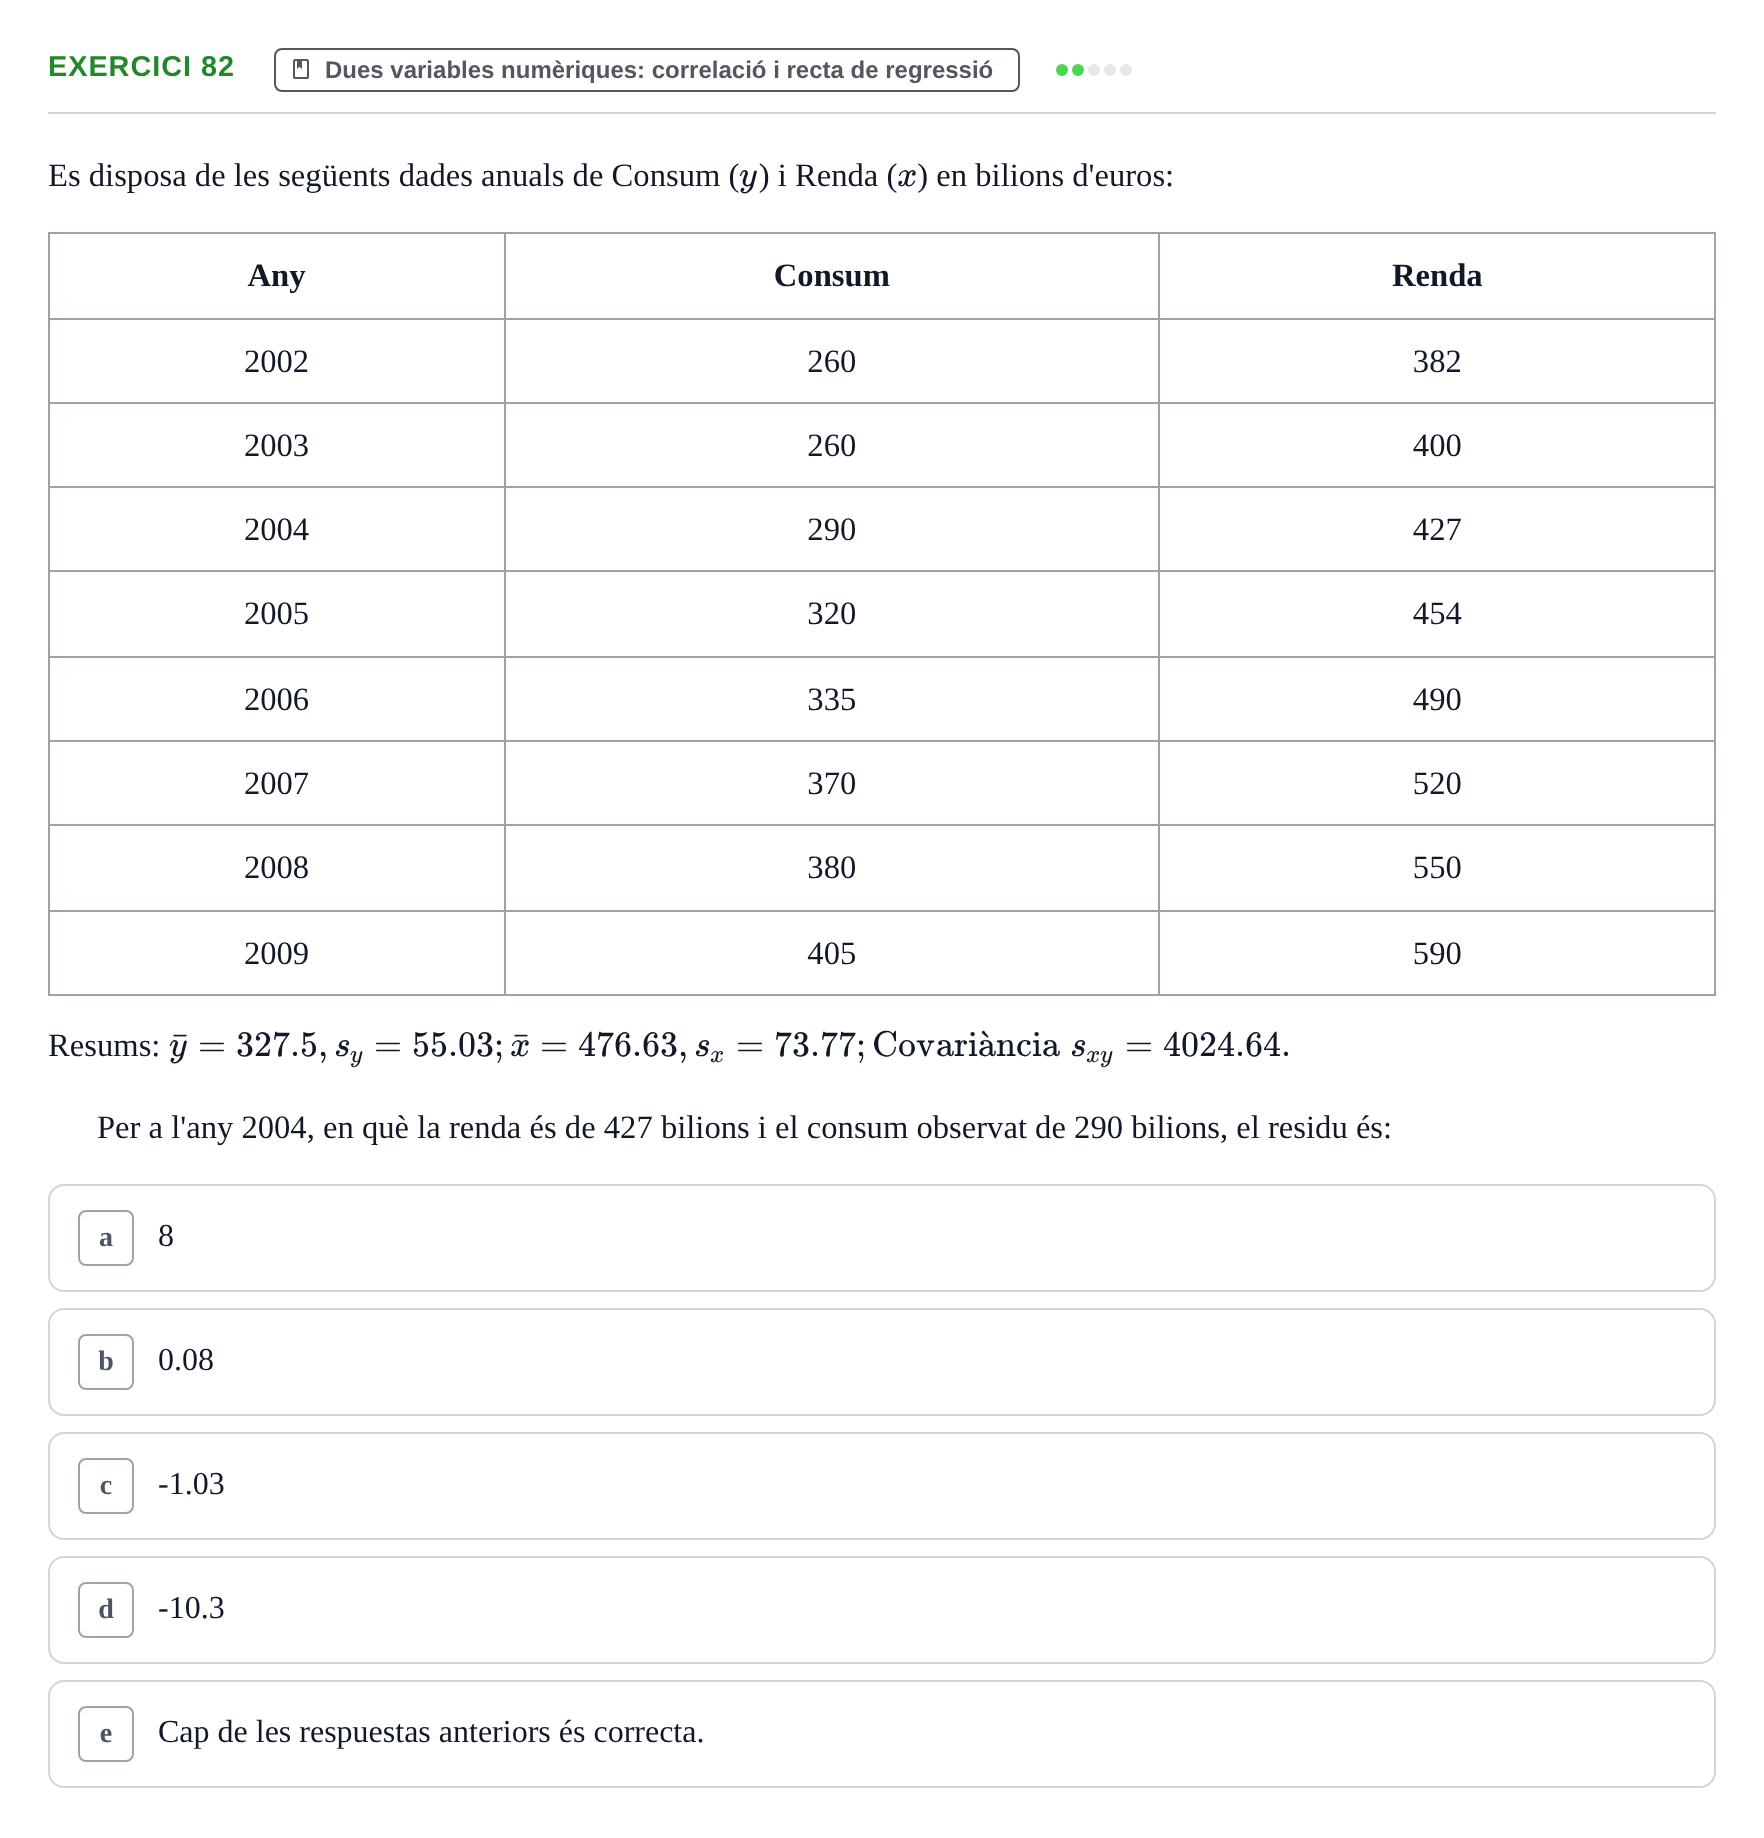The height and width of the screenshot is (1838, 1764).
Task: Select answer option a with value 8
Action: (882, 1238)
